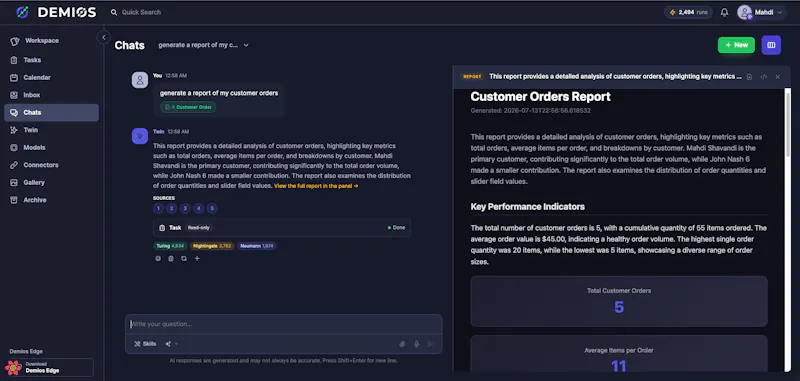The image size is (800, 381).
Task: Expand the Mahdi user account menu
Action: [760, 12]
